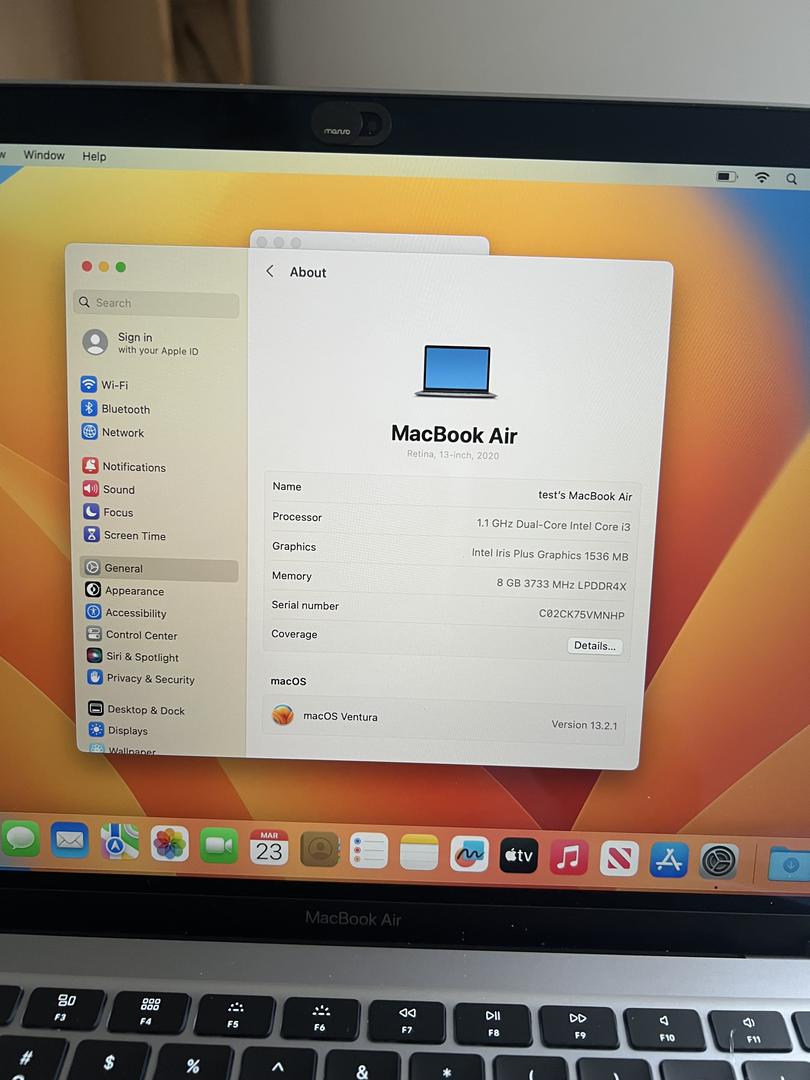The height and width of the screenshot is (1080, 810).
Task: Open Apple TV from the Dock
Action: pyautogui.click(x=519, y=855)
